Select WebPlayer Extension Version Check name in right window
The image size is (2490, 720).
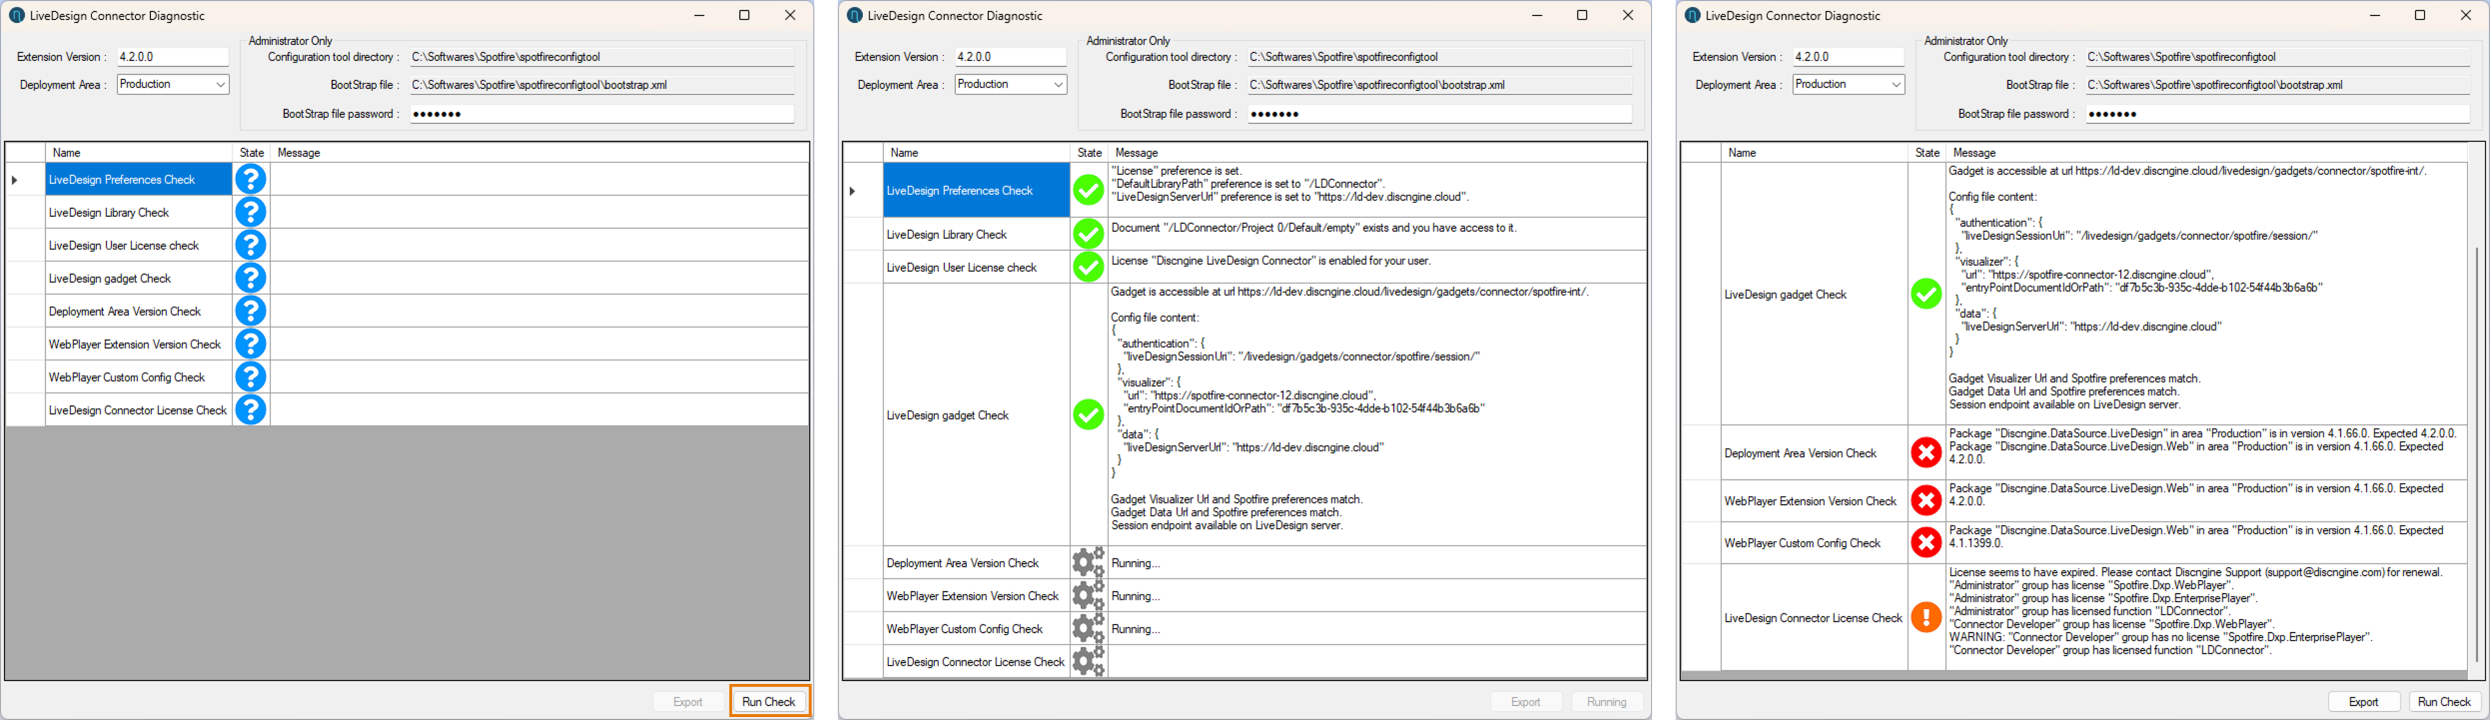pyautogui.click(x=1811, y=502)
